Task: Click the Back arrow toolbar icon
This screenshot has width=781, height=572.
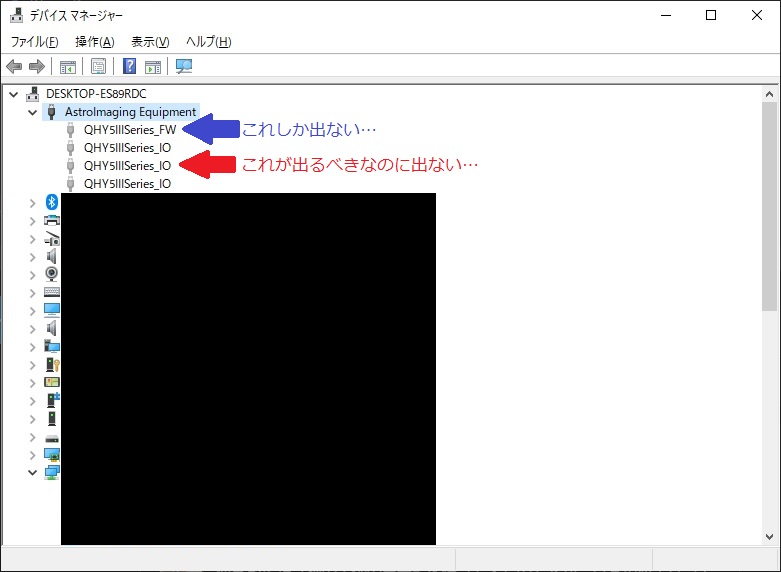Action: [x=14, y=66]
